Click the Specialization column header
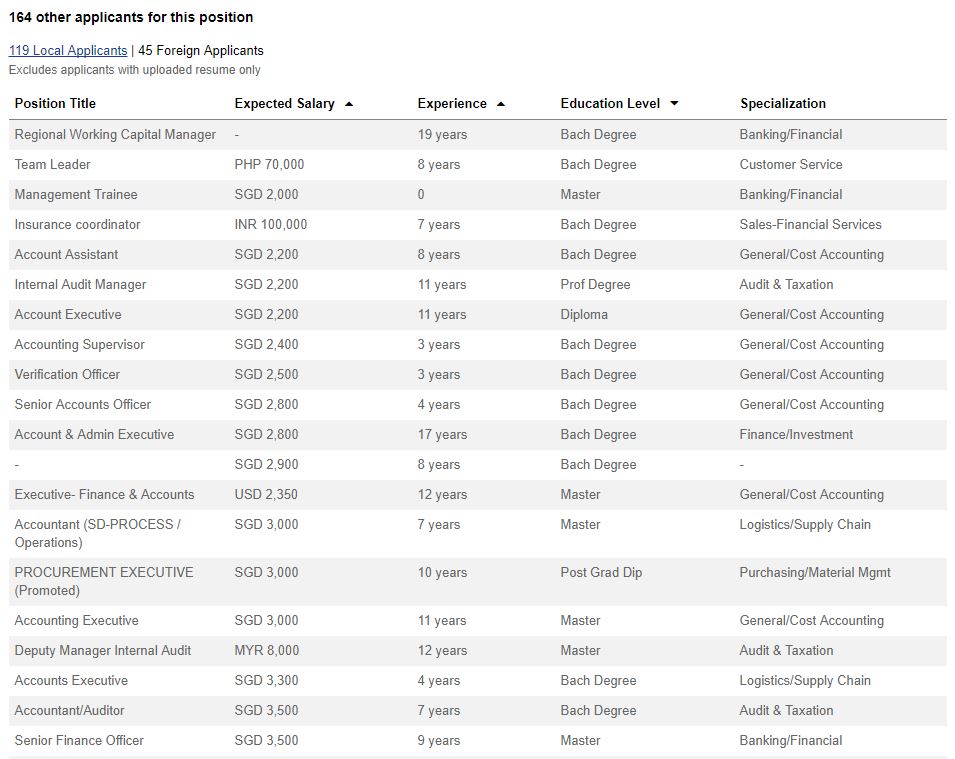The height and width of the screenshot is (759, 955). [783, 104]
